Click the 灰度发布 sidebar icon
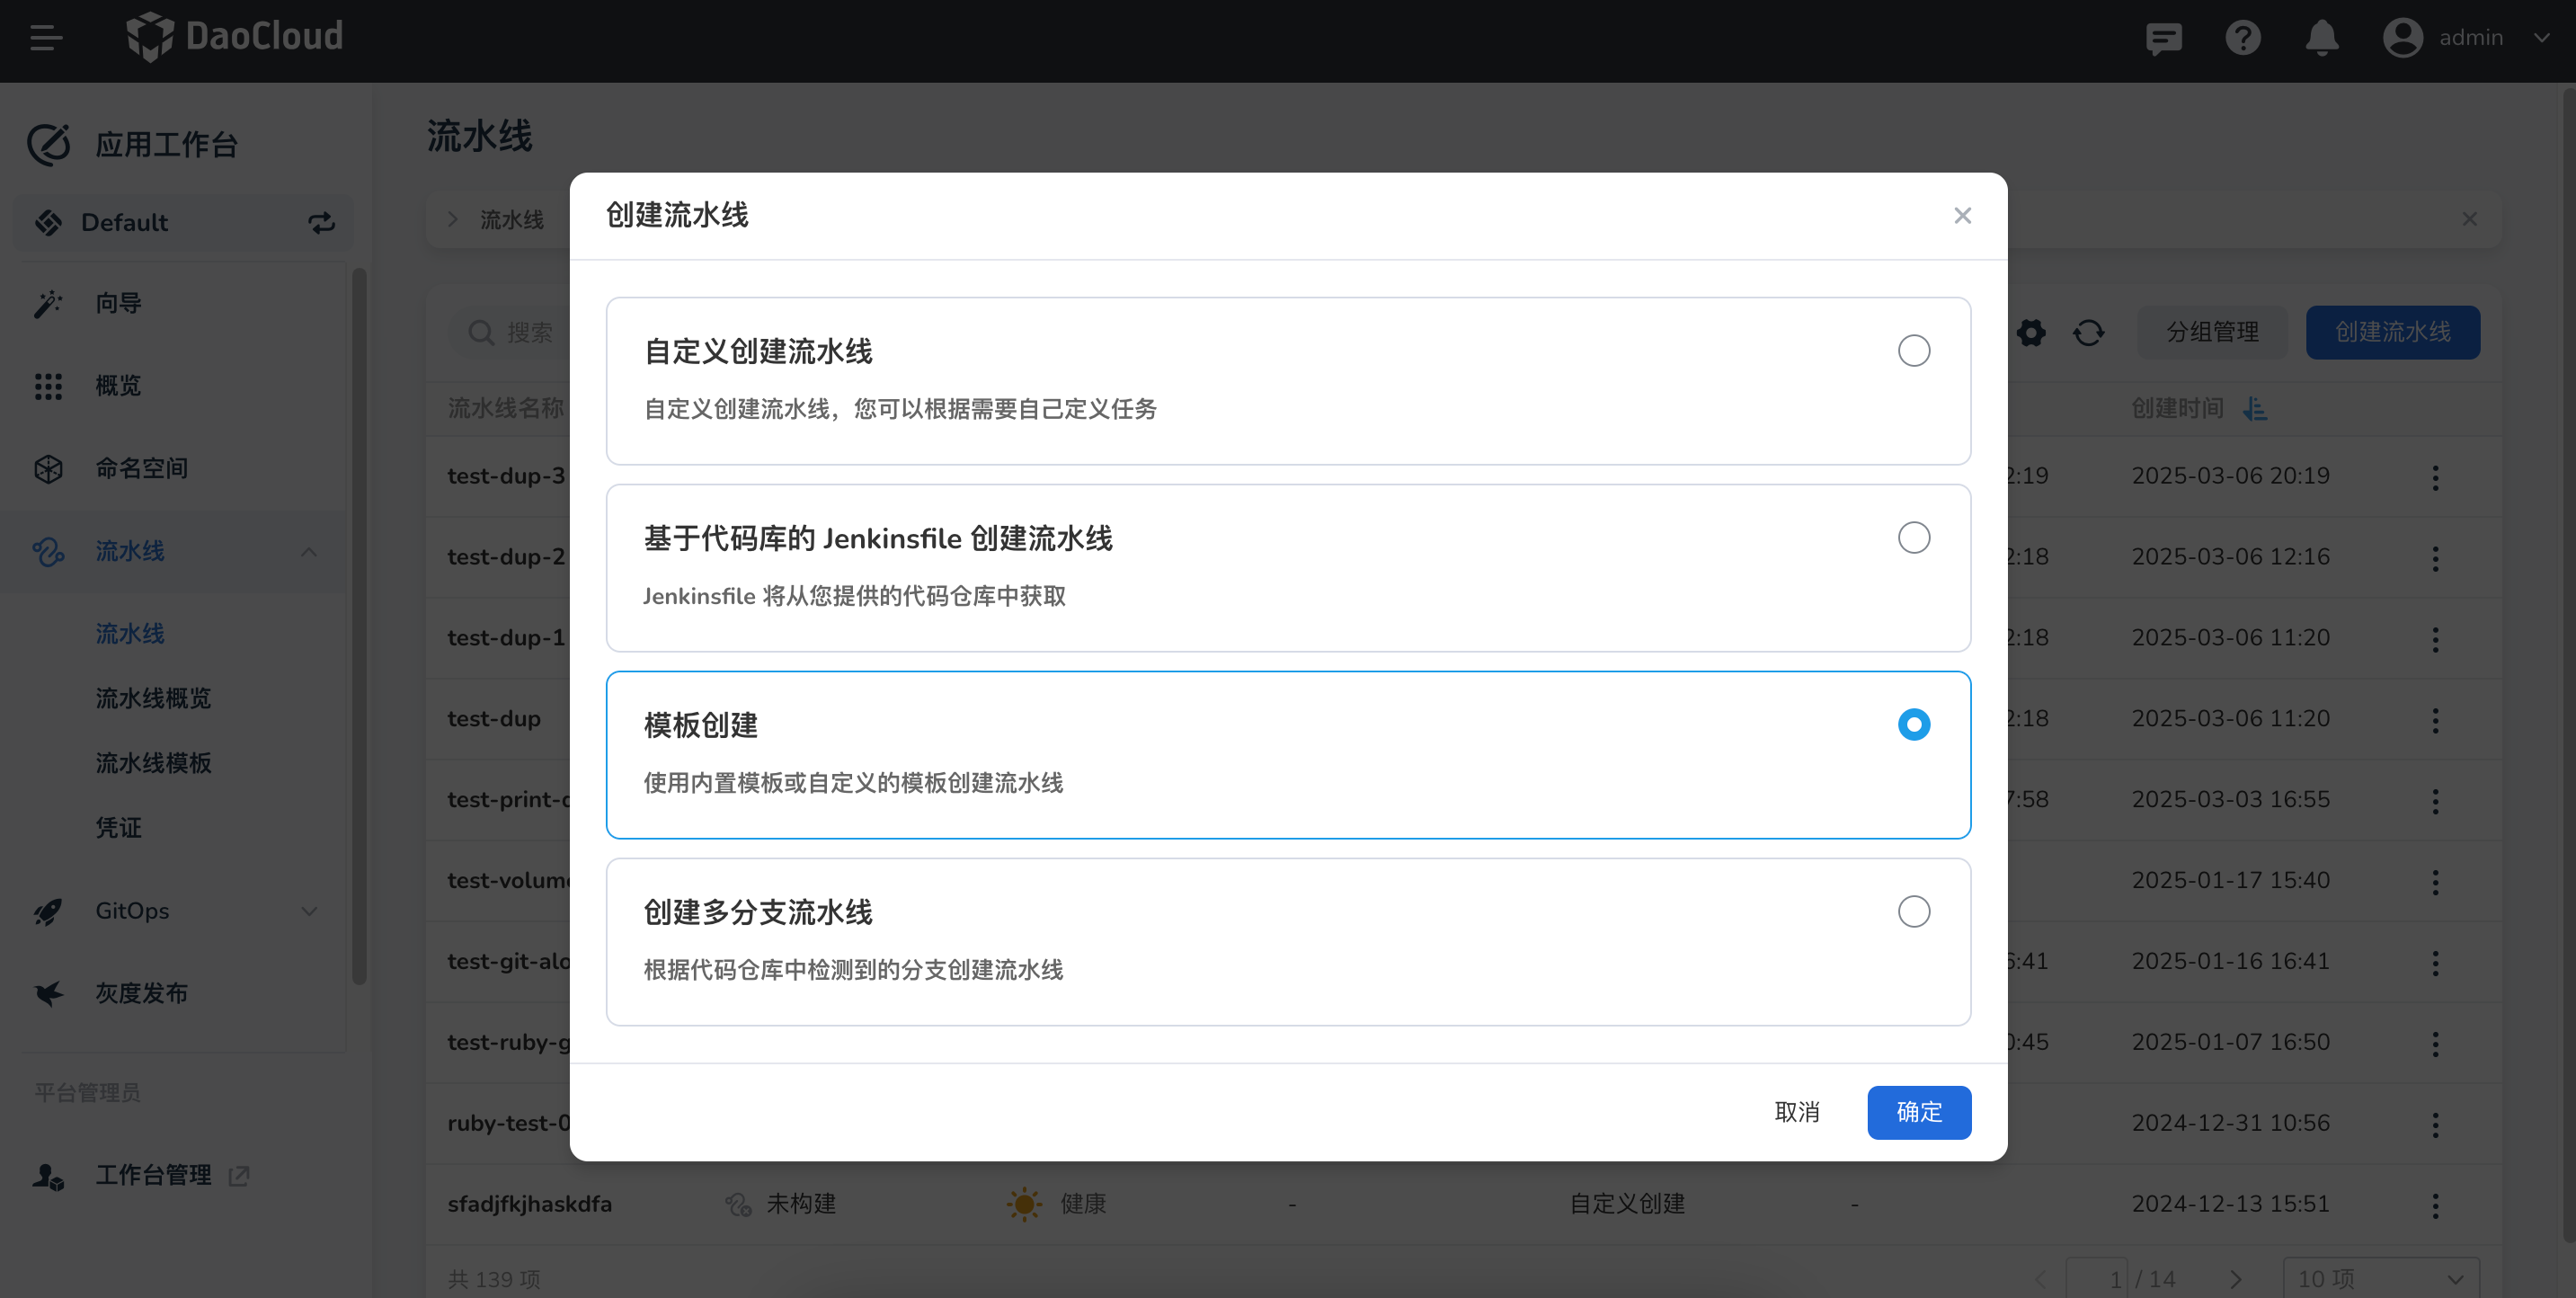Viewport: 2576px width, 1298px height. (49, 992)
